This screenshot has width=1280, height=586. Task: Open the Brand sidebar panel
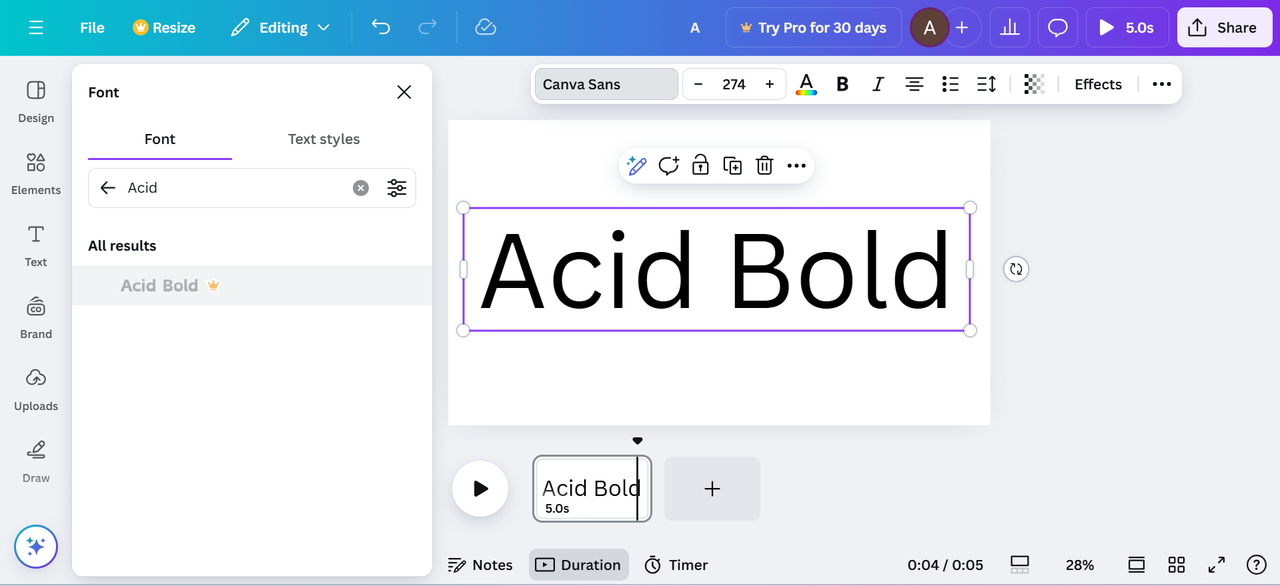(36, 317)
